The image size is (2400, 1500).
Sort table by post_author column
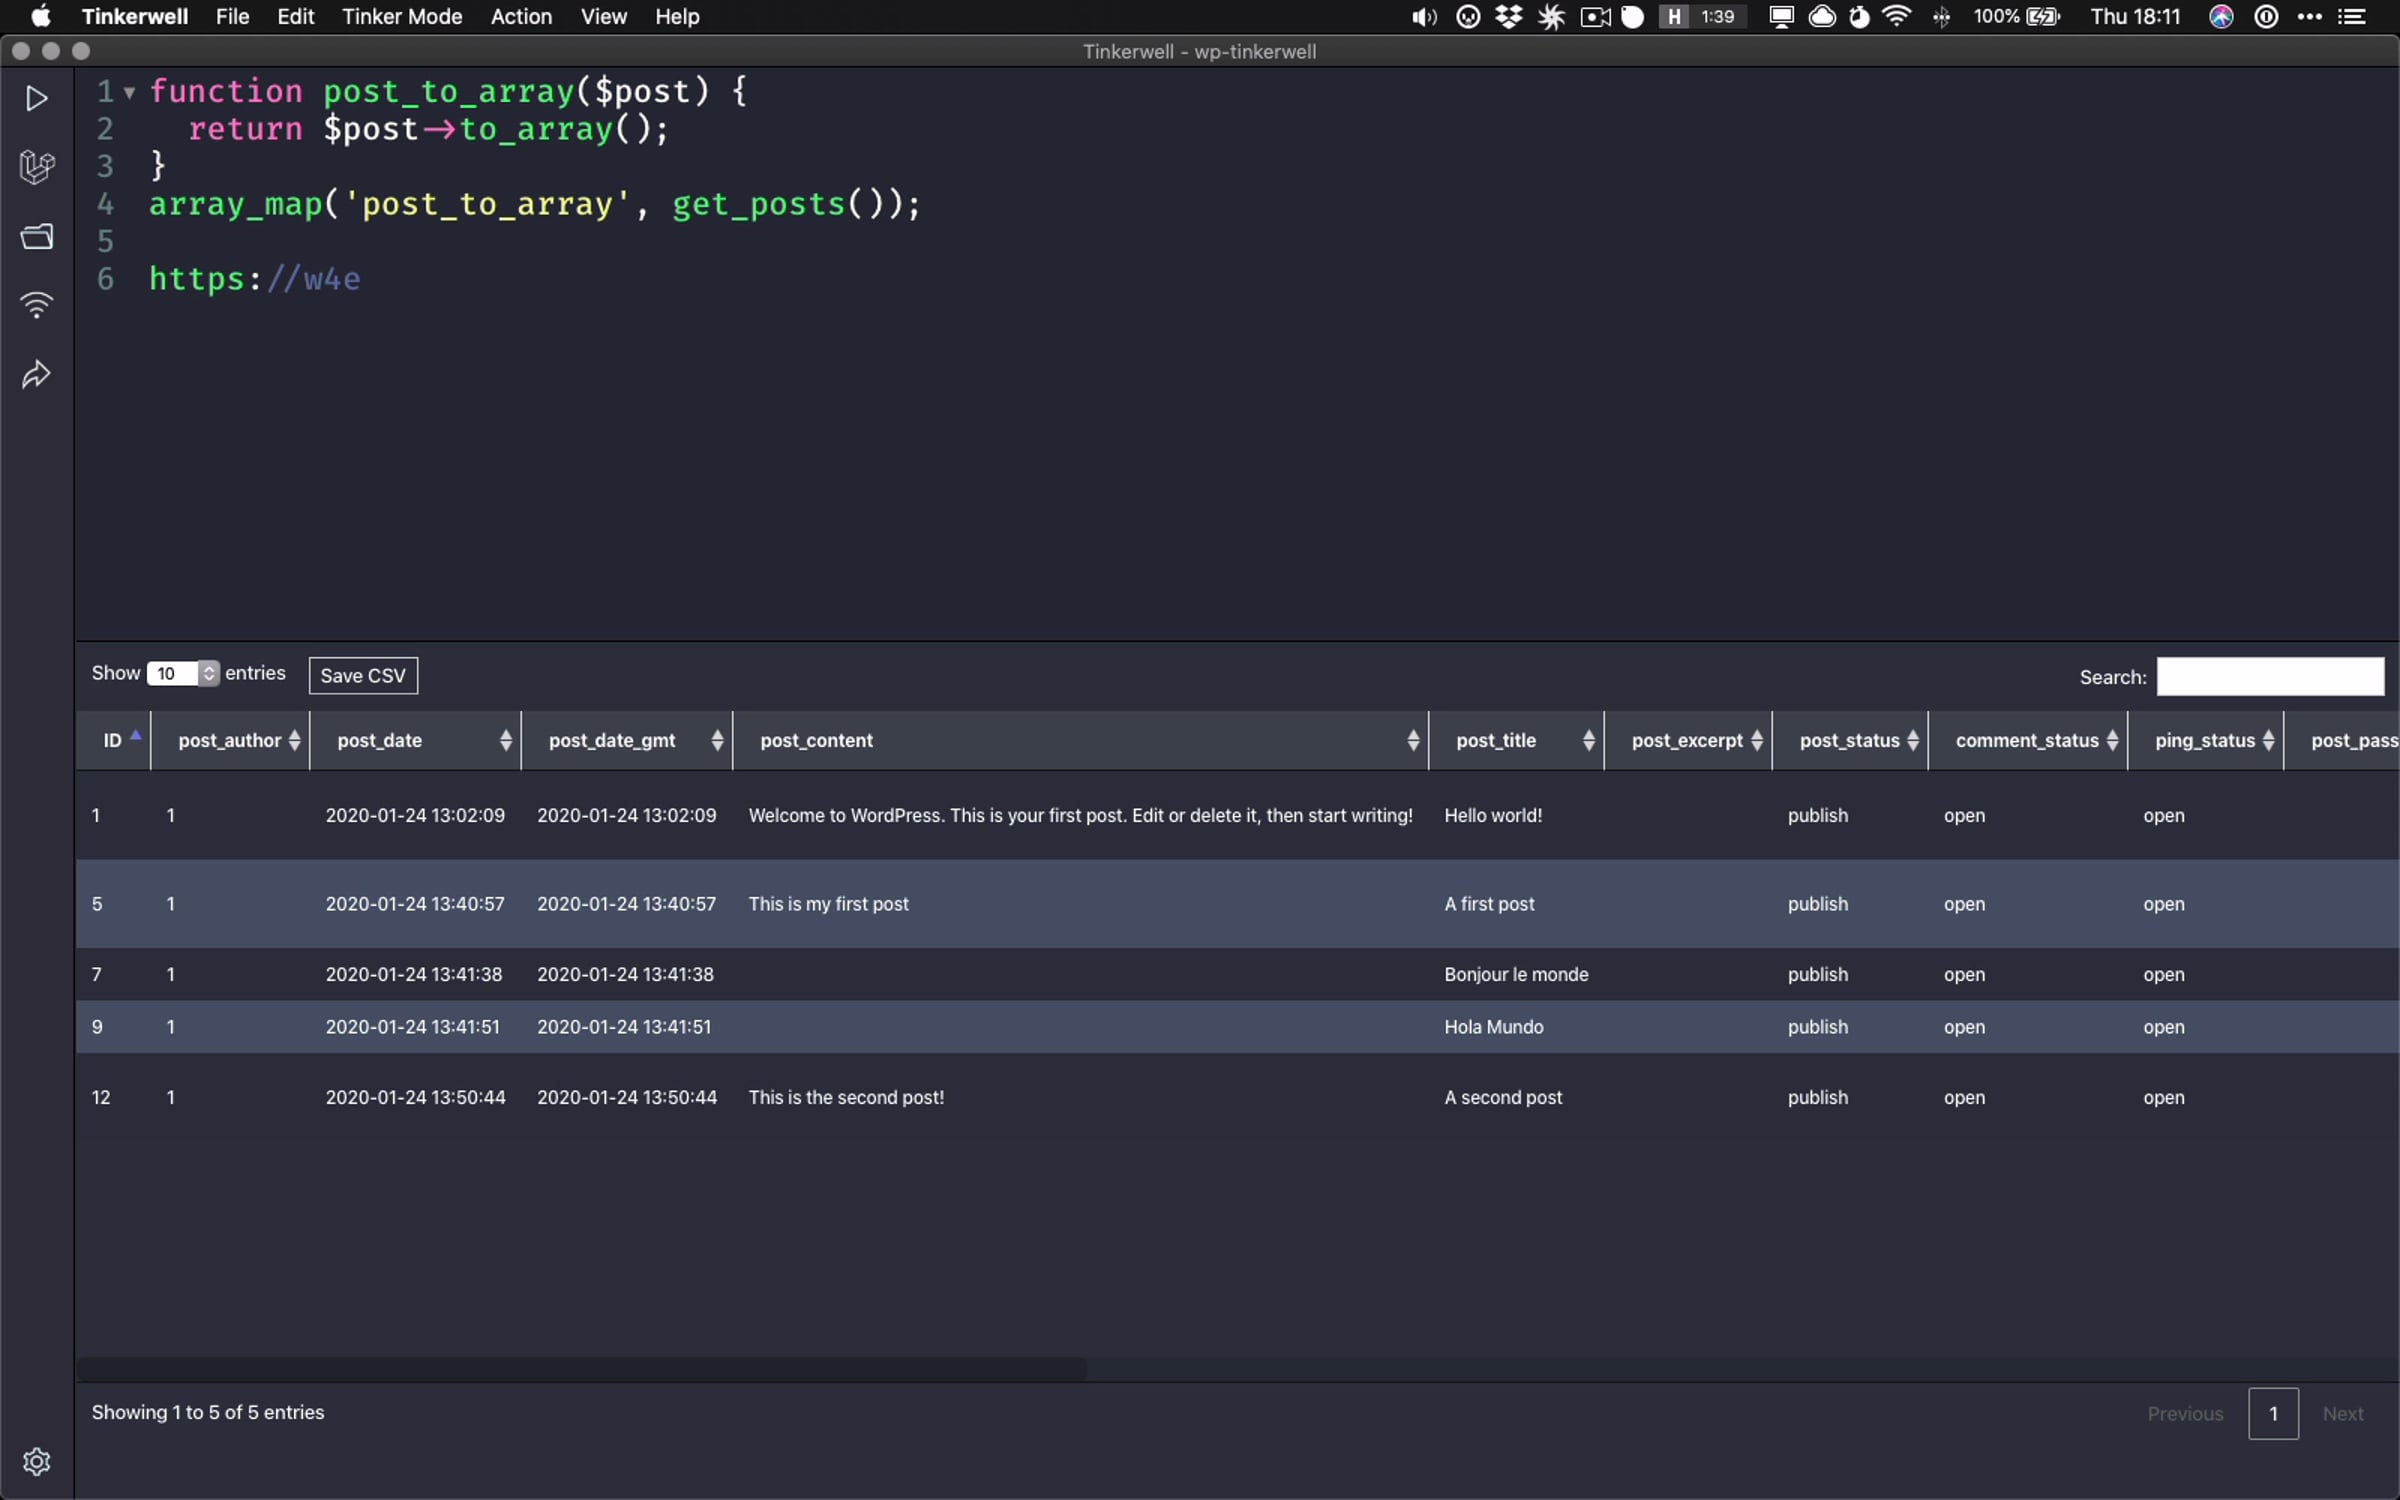[231, 740]
